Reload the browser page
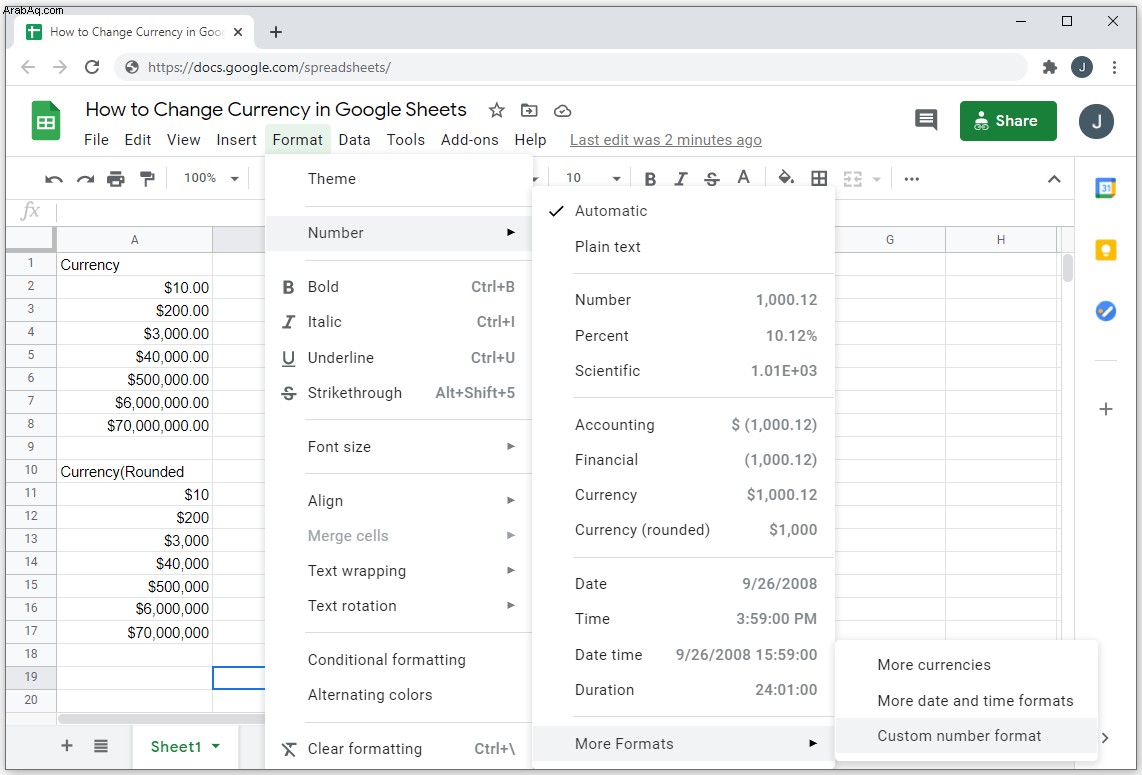 coord(92,67)
